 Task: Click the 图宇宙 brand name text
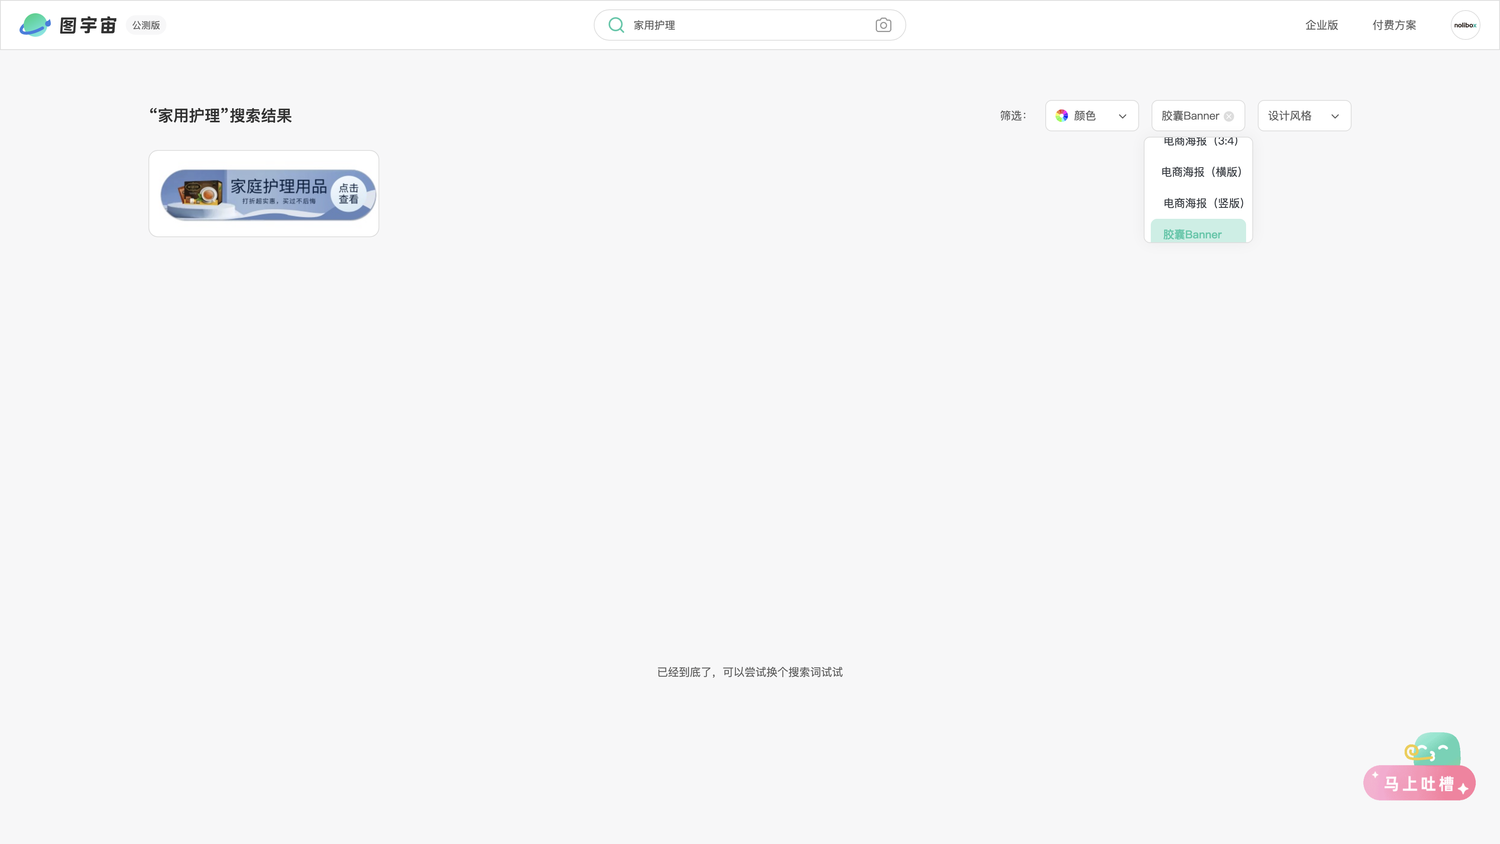click(x=88, y=25)
